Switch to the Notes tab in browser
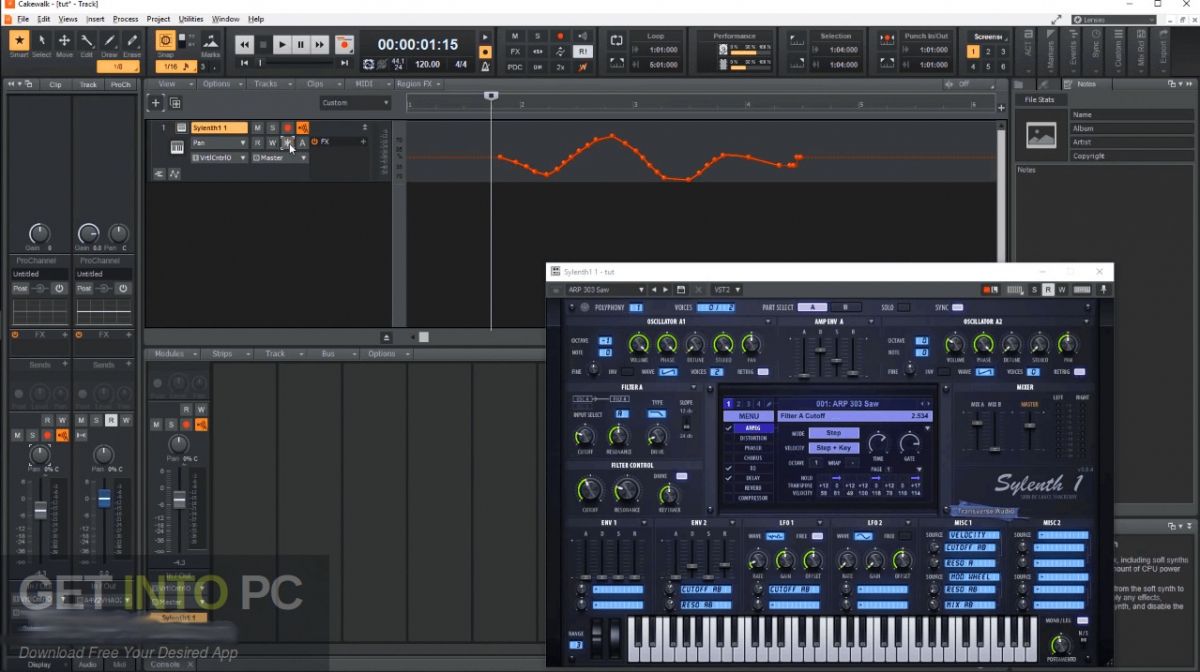 click(x=1086, y=84)
